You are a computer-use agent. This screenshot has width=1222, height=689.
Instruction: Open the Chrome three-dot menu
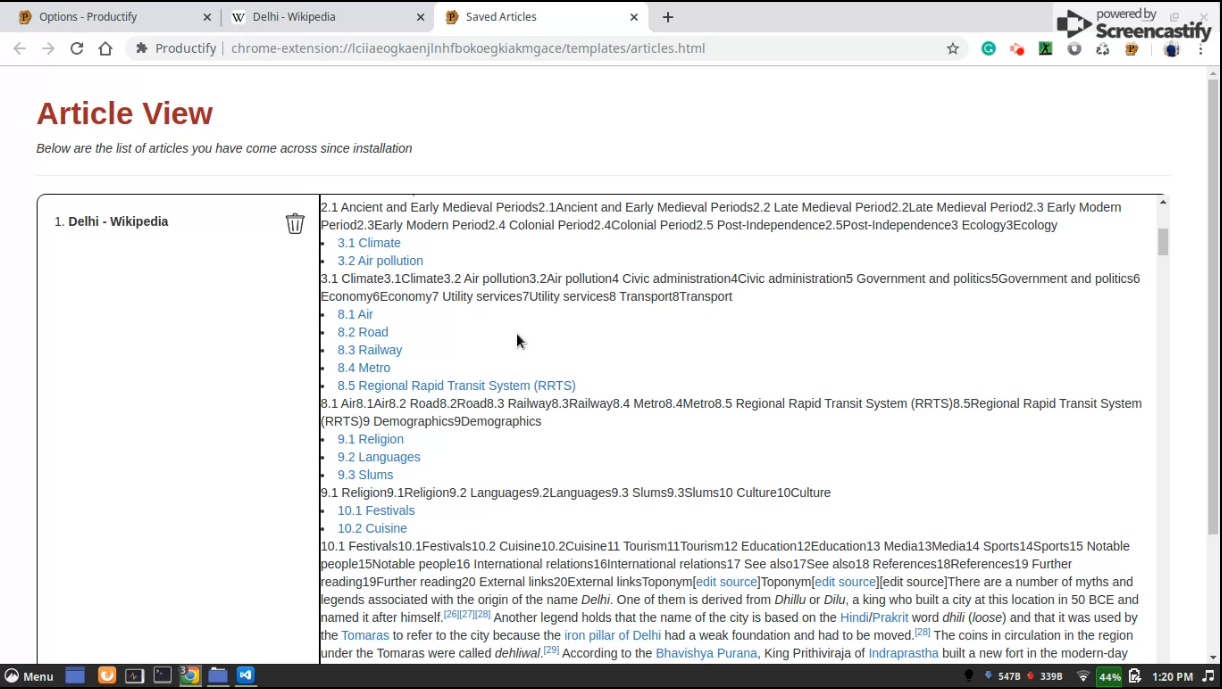click(1201, 48)
